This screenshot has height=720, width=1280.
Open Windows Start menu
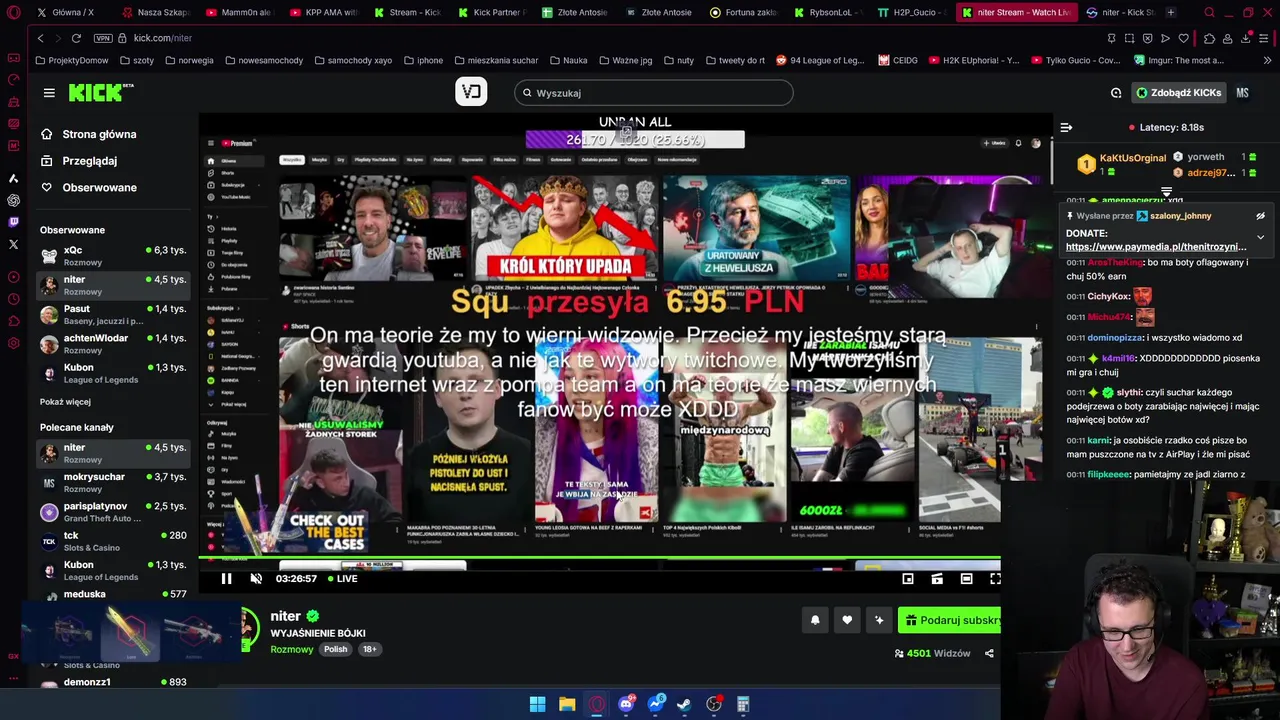point(537,704)
